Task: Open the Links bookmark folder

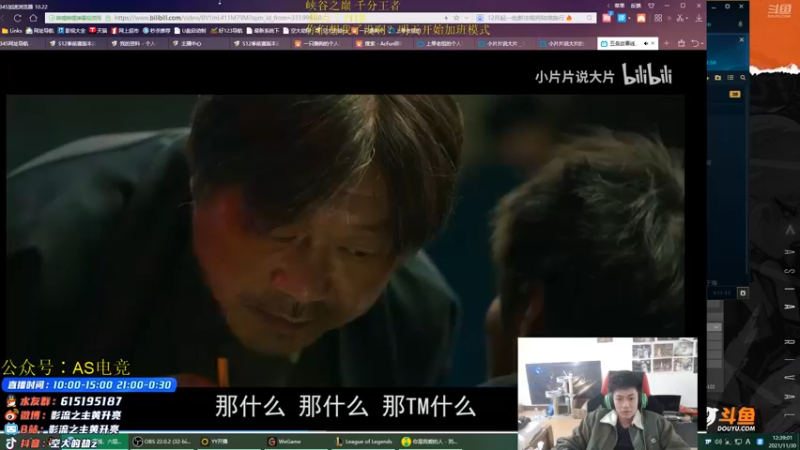Action: (12, 31)
